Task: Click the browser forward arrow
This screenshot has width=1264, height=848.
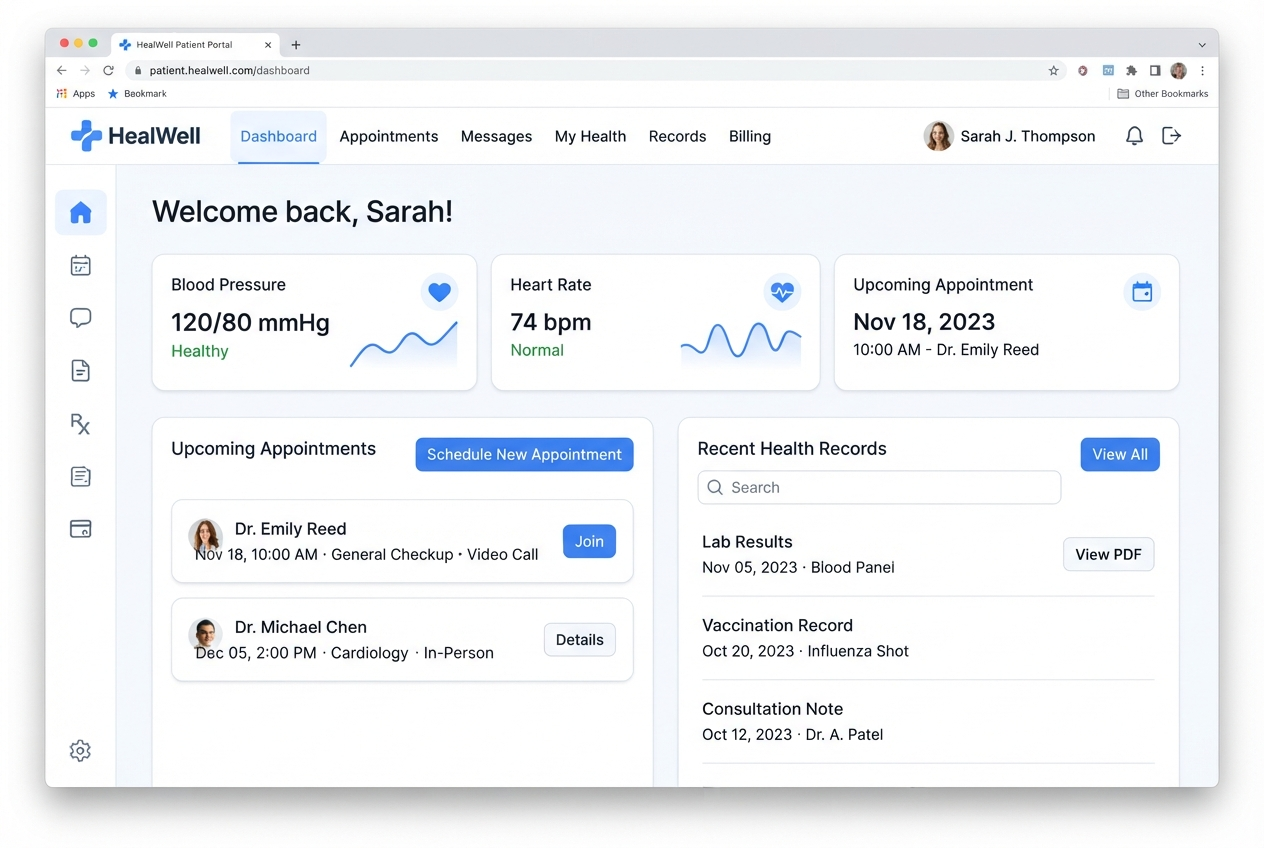Action: [x=85, y=71]
